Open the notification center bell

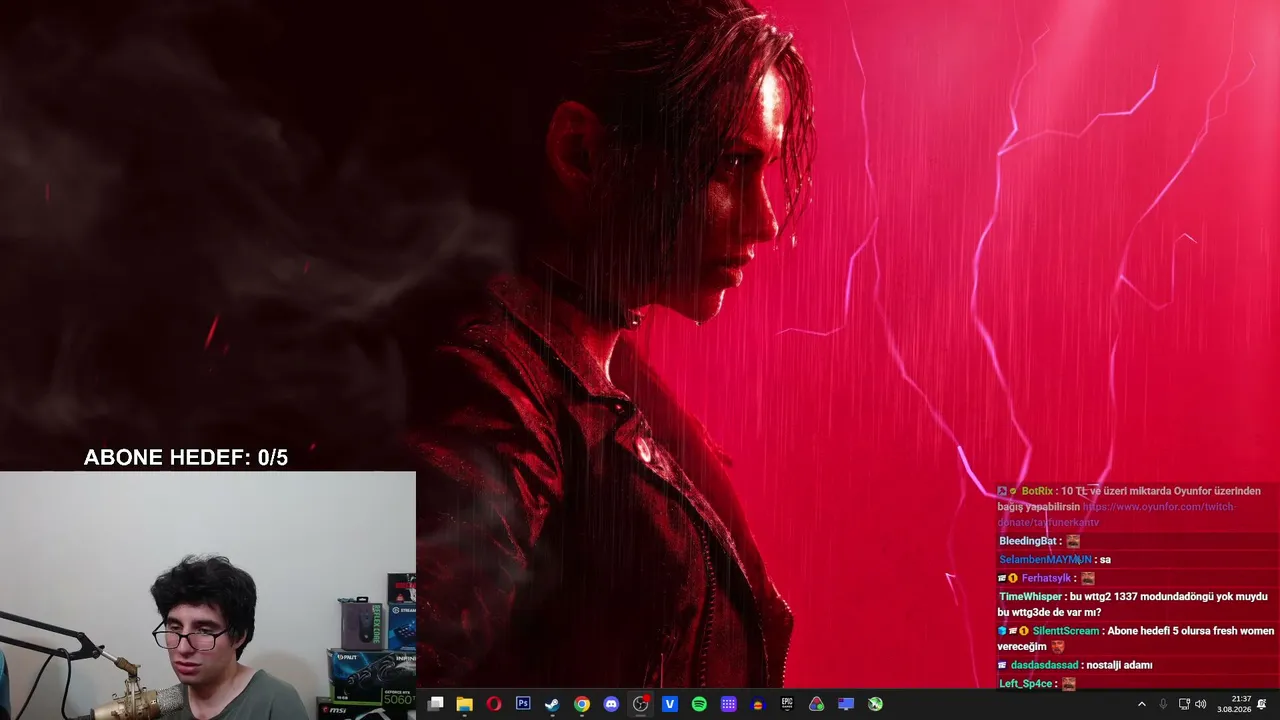[x=1262, y=704]
